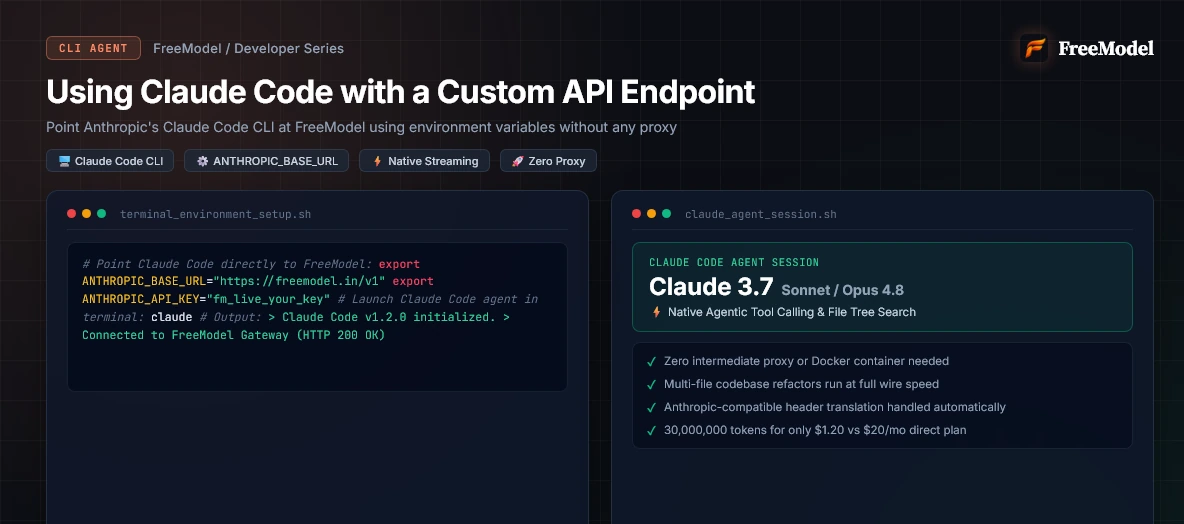Click red close dot in terminal_environment_setup.sh window
1184x524 pixels.
[72, 214]
